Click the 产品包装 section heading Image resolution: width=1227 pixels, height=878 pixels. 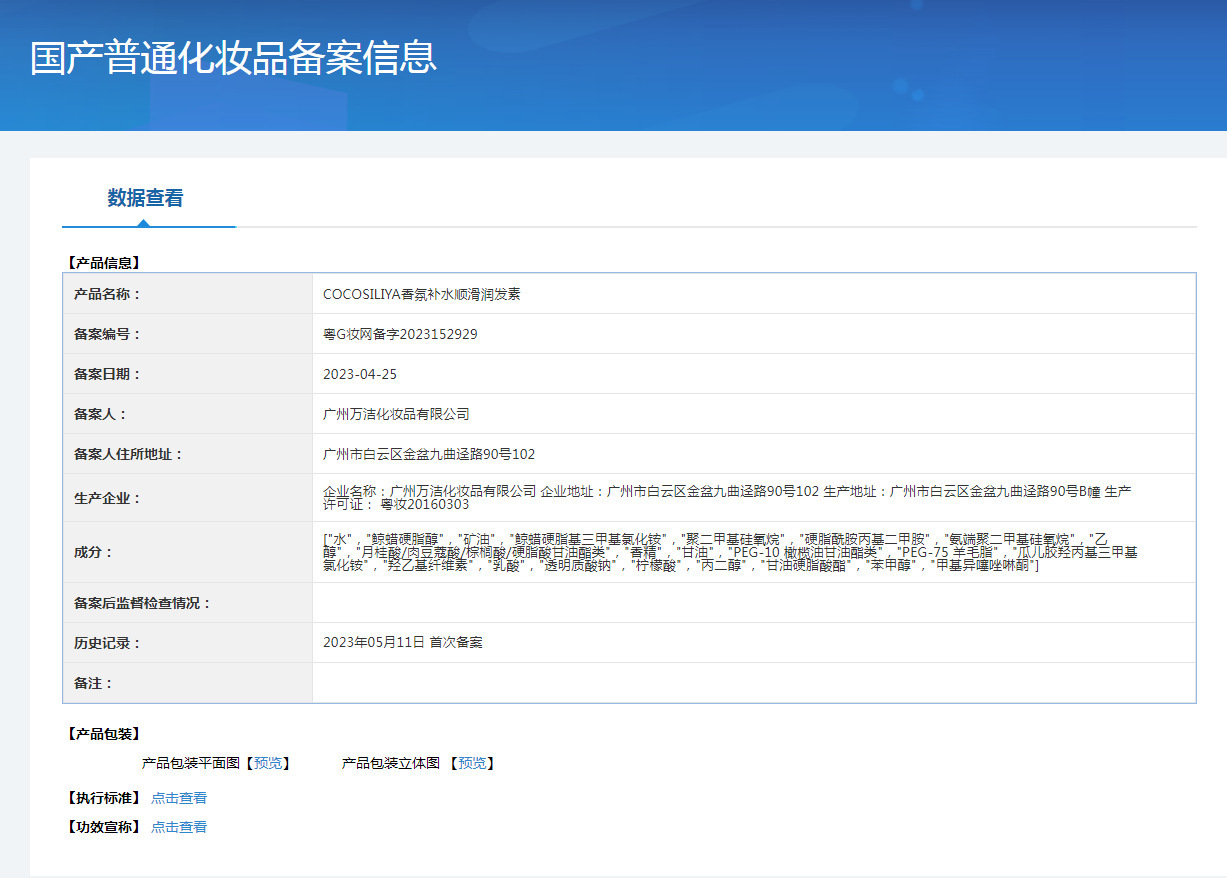click(104, 734)
